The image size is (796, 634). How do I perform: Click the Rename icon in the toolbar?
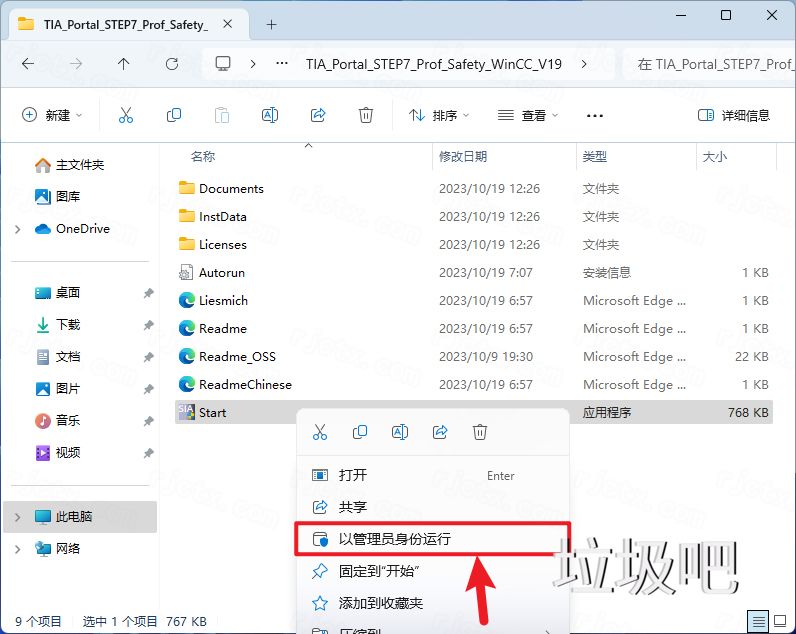270,115
